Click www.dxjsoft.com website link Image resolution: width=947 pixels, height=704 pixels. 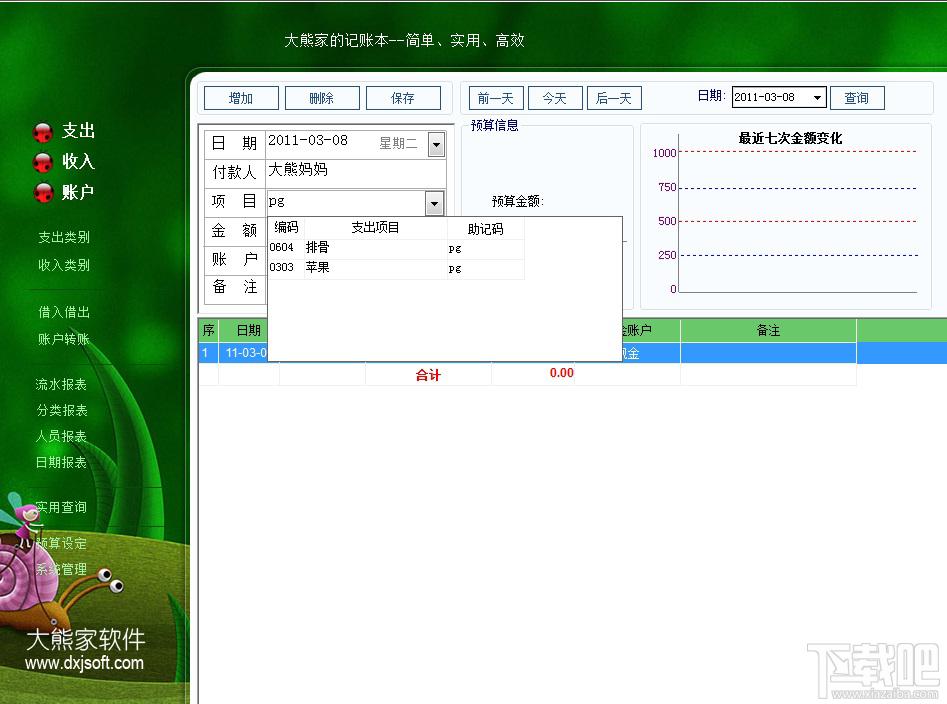click(x=85, y=663)
